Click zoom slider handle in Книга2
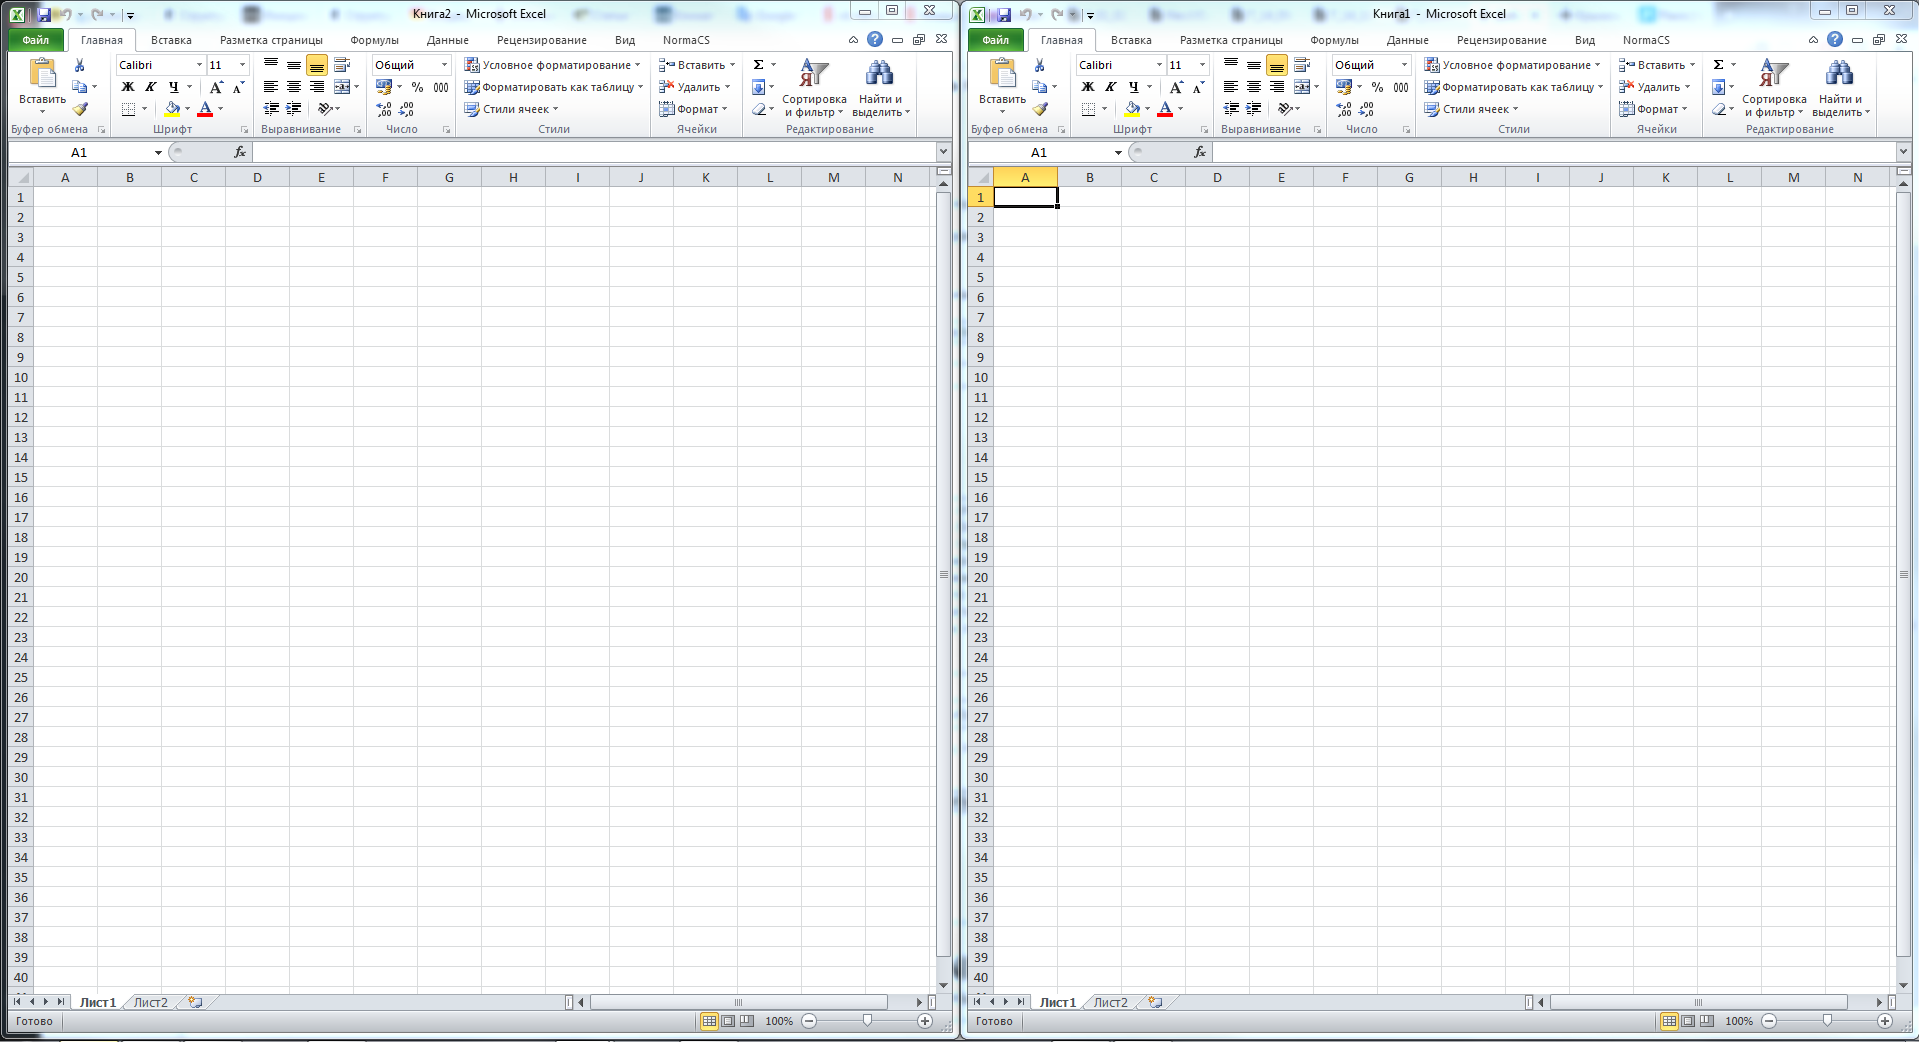 click(x=867, y=1021)
